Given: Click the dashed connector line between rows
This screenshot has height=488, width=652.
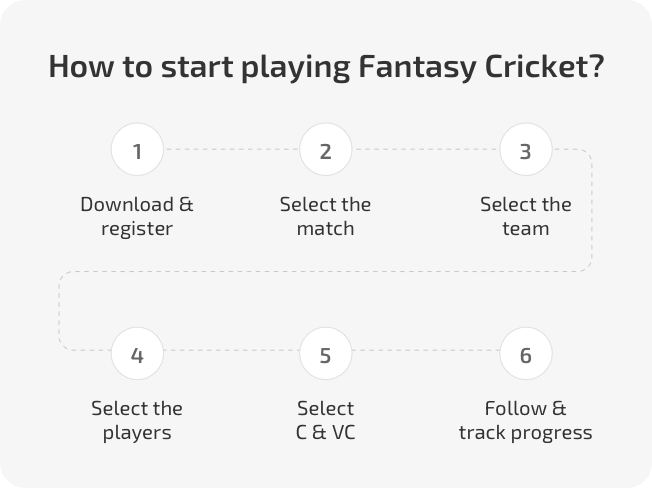Looking at the screenshot, I should [x=326, y=271].
